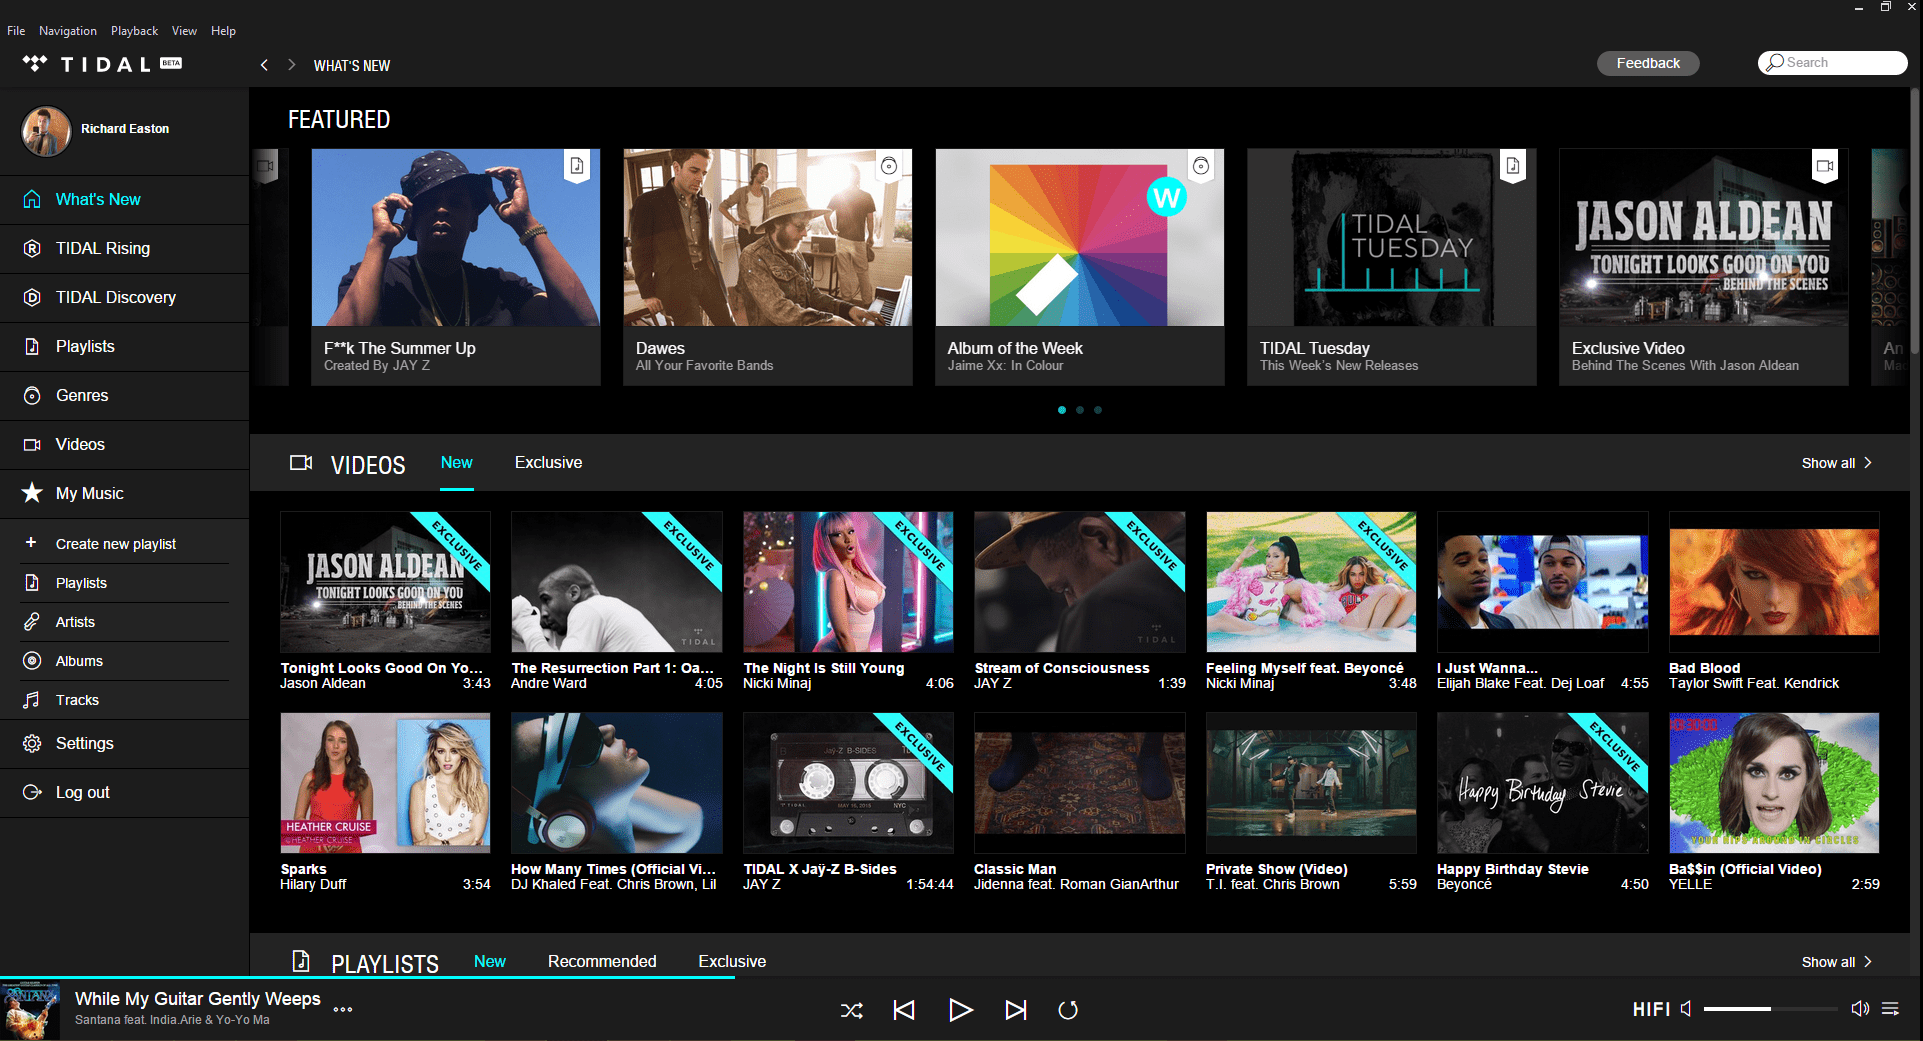
Task: Open the Navigation menu
Action: [68, 31]
